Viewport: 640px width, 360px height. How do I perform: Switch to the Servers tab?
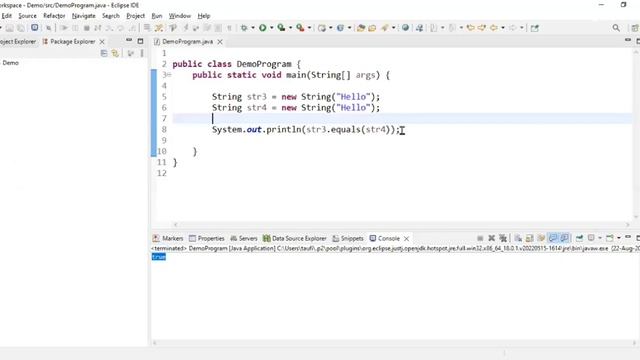(244, 238)
